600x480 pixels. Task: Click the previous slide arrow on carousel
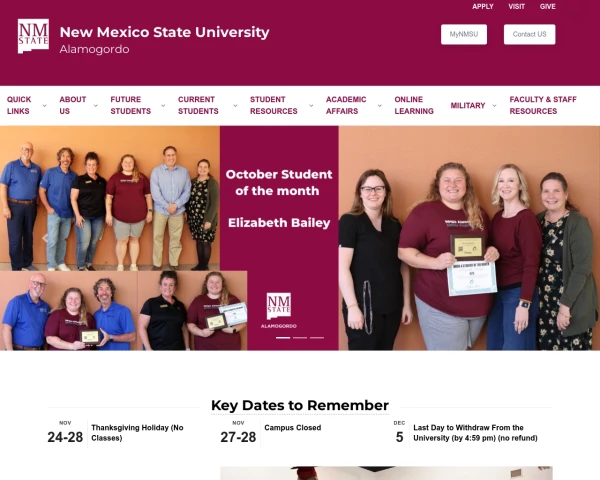[45, 238]
